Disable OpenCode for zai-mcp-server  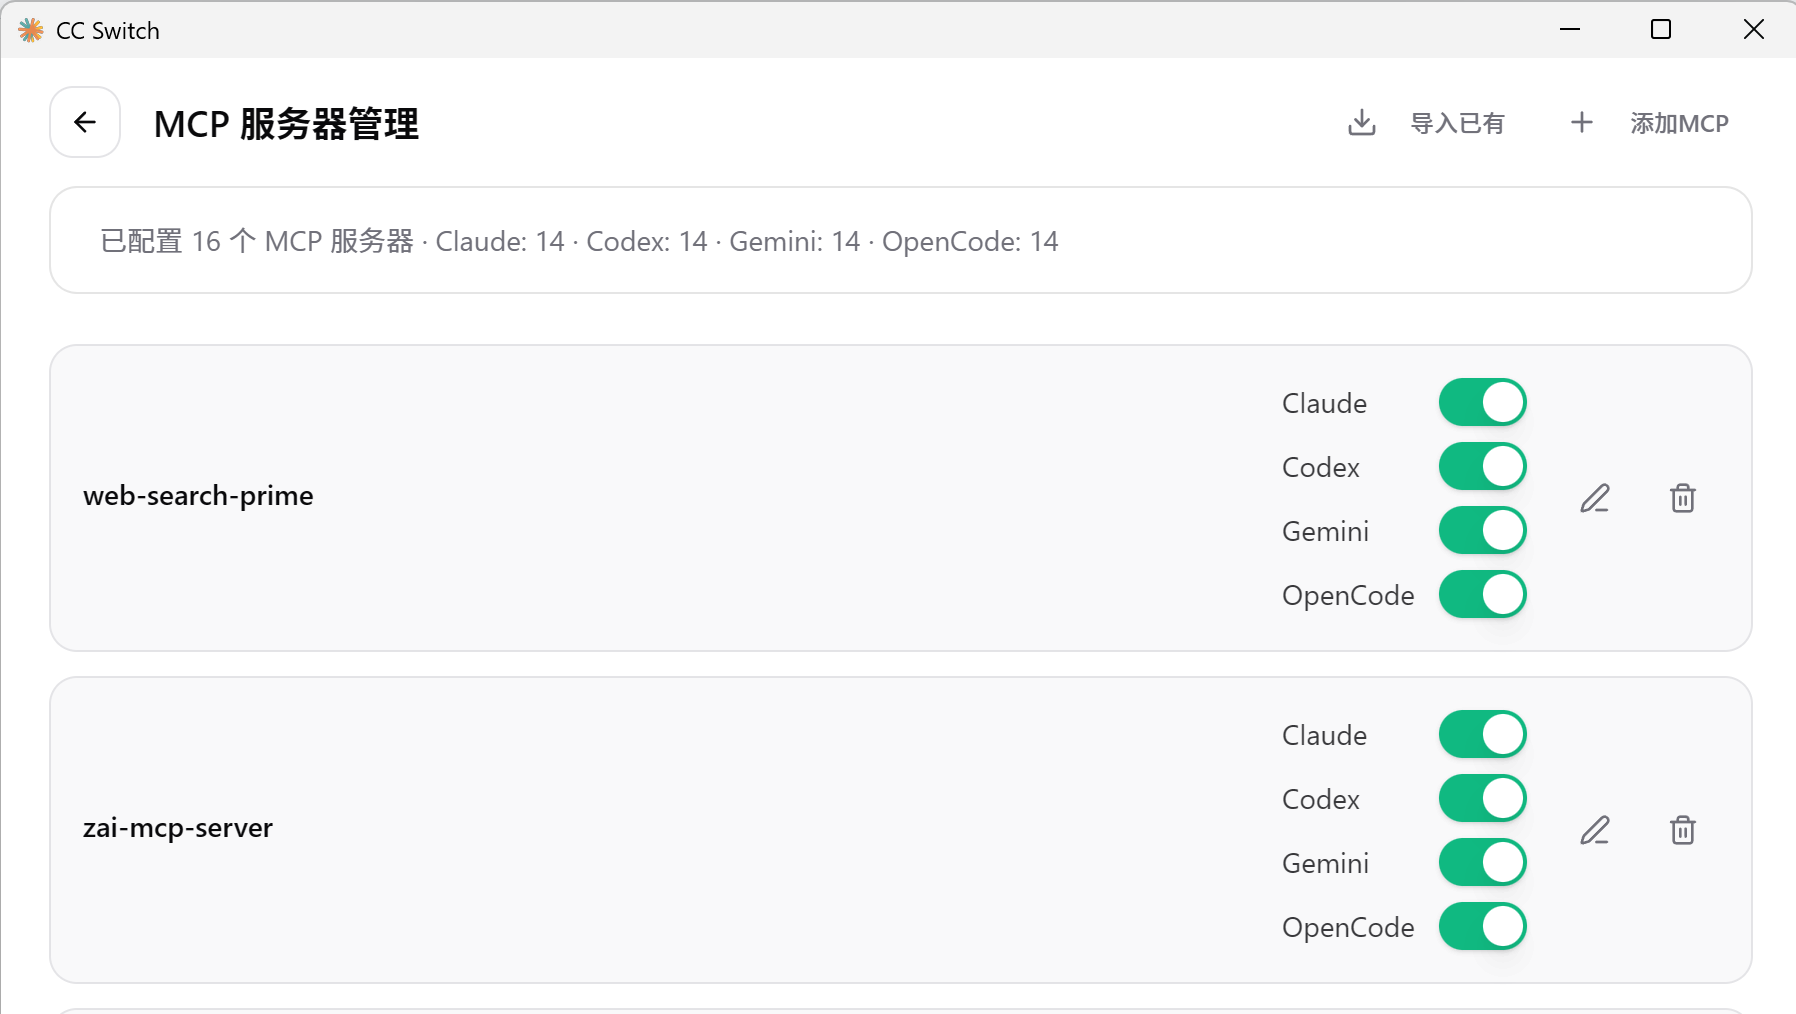tap(1482, 927)
